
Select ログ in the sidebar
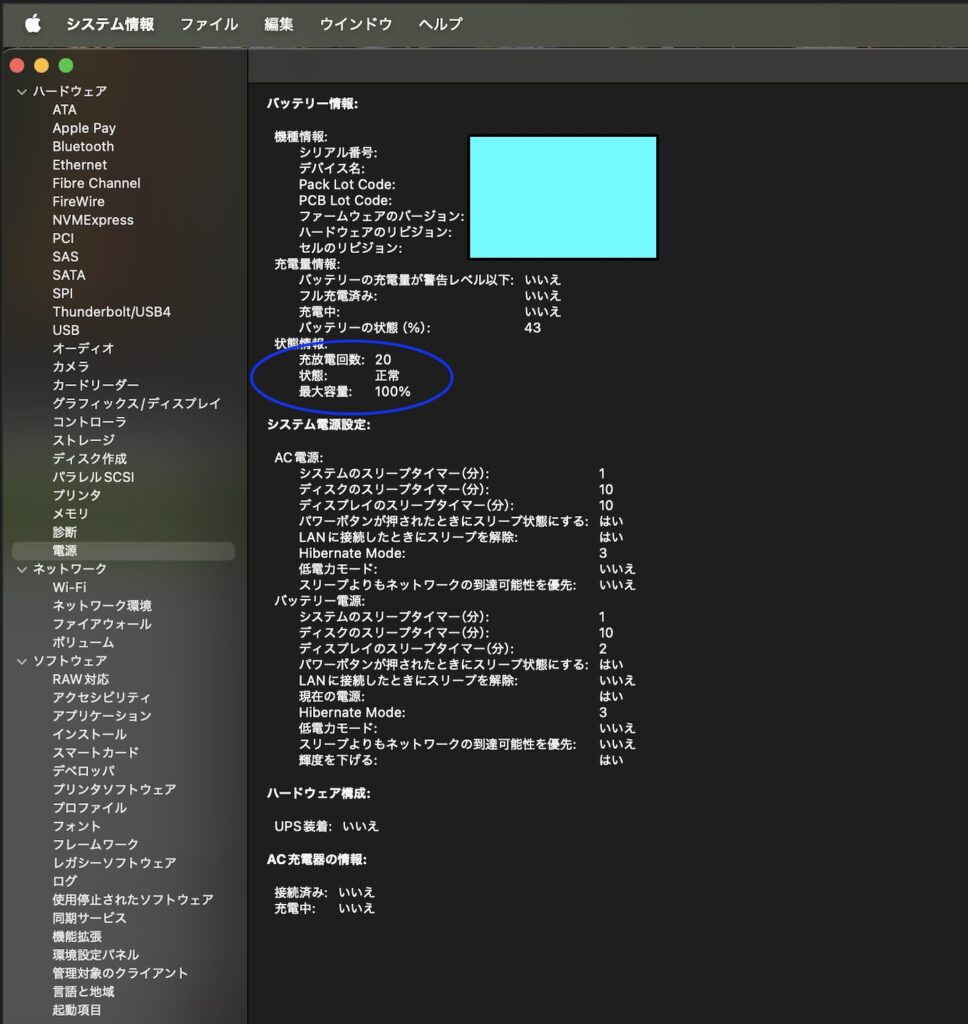pos(65,881)
